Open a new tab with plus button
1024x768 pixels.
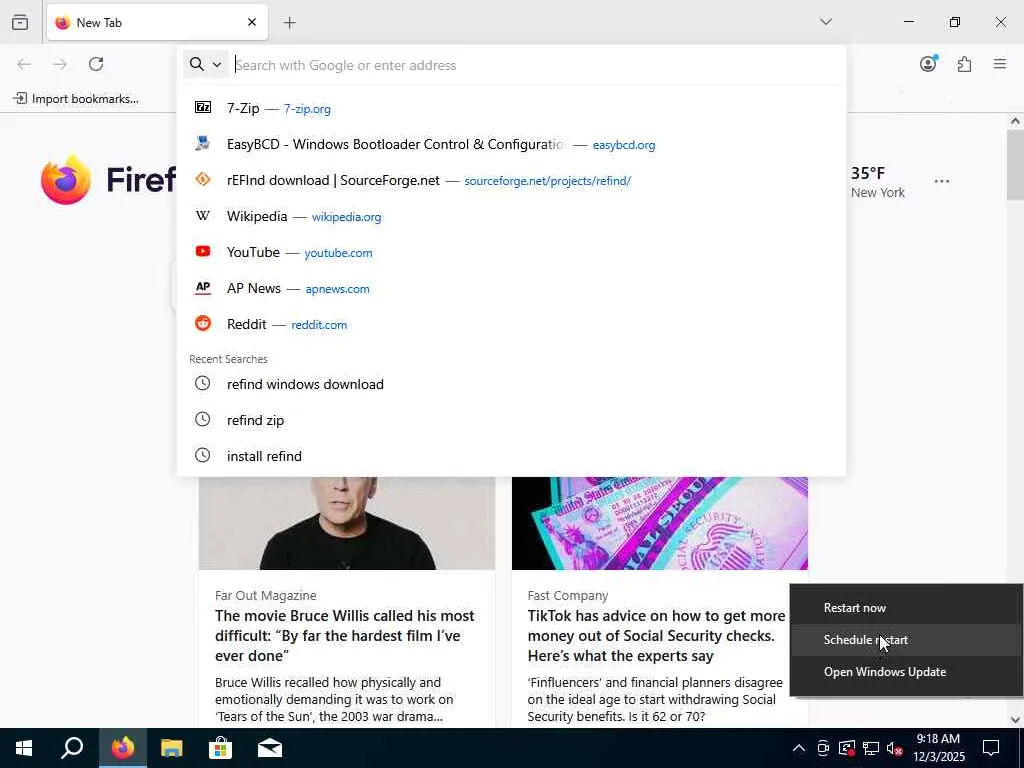click(289, 23)
